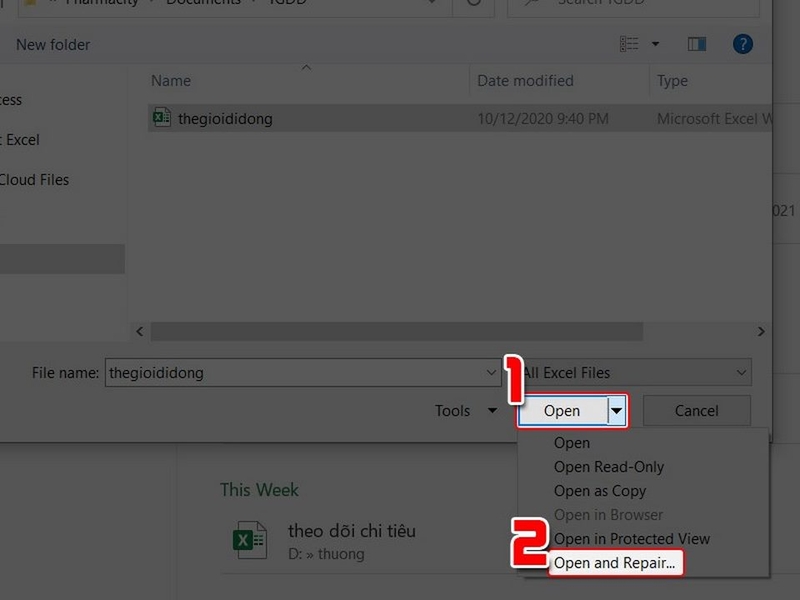800x600 pixels.
Task: Click the D: » thuong path text
Action: (327, 554)
